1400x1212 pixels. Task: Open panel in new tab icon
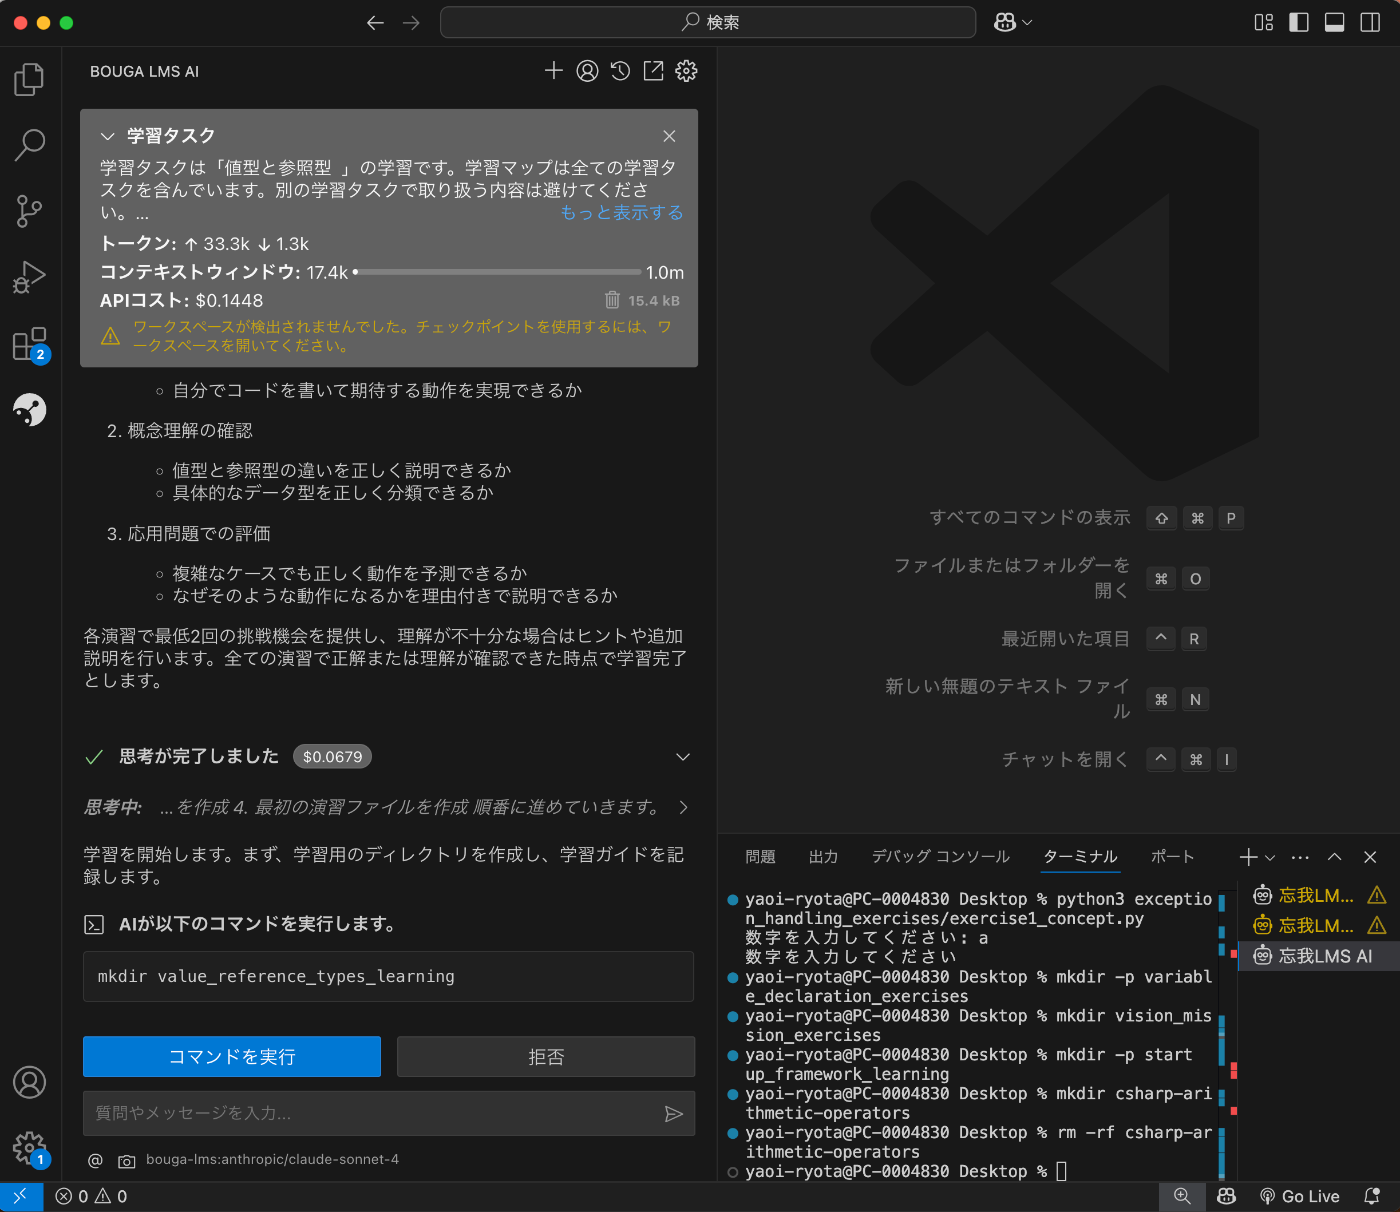click(x=654, y=71)
